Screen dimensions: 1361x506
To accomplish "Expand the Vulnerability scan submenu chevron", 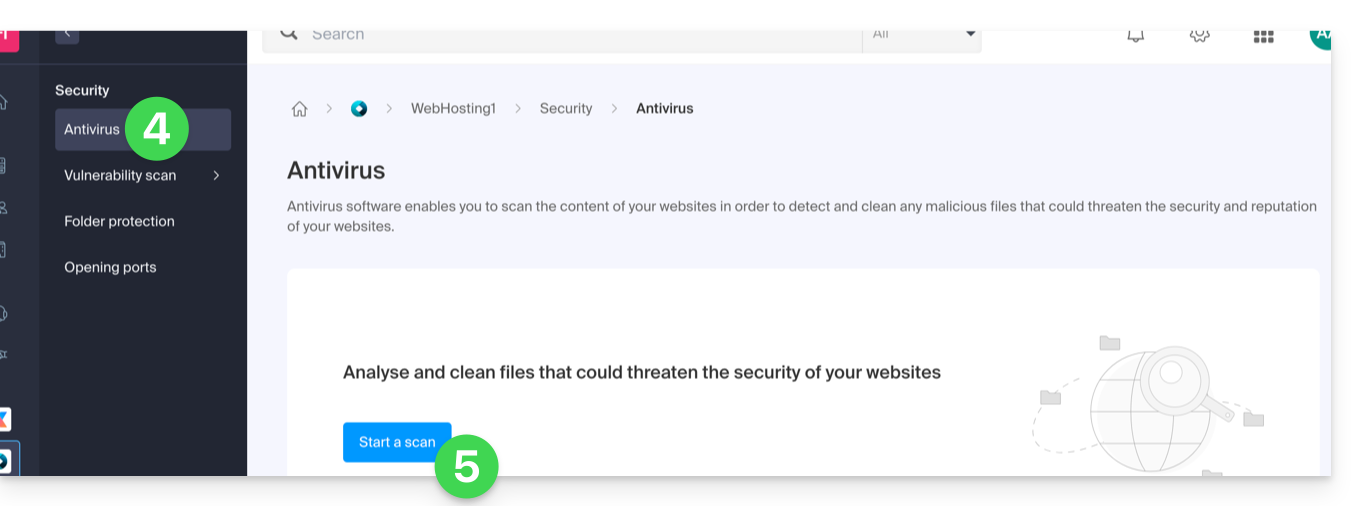I will (216, 176).
